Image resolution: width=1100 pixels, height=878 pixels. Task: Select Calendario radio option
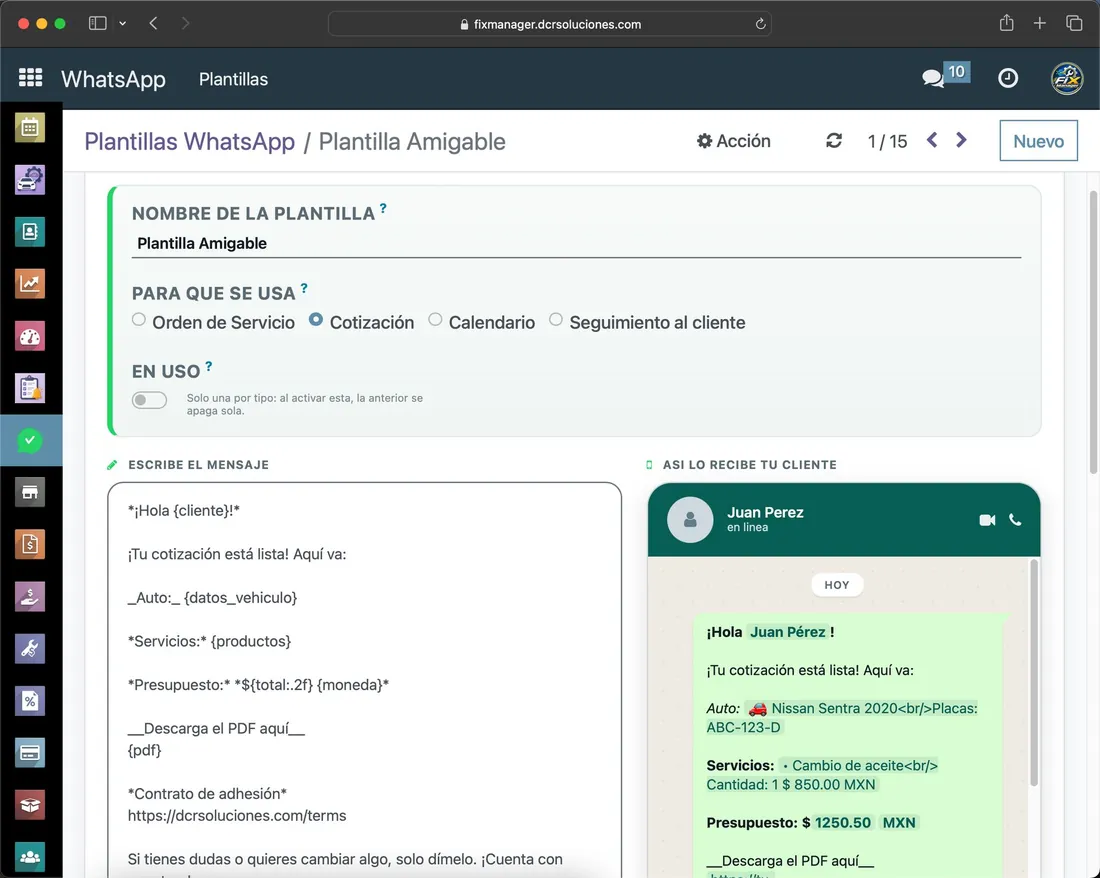[x=435, y=320]
